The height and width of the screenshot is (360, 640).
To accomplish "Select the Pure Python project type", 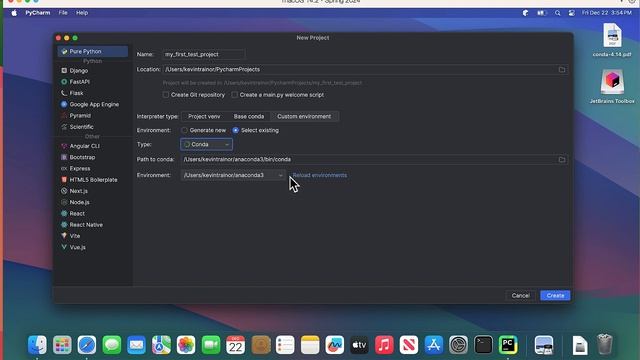I will pos(93,51).
